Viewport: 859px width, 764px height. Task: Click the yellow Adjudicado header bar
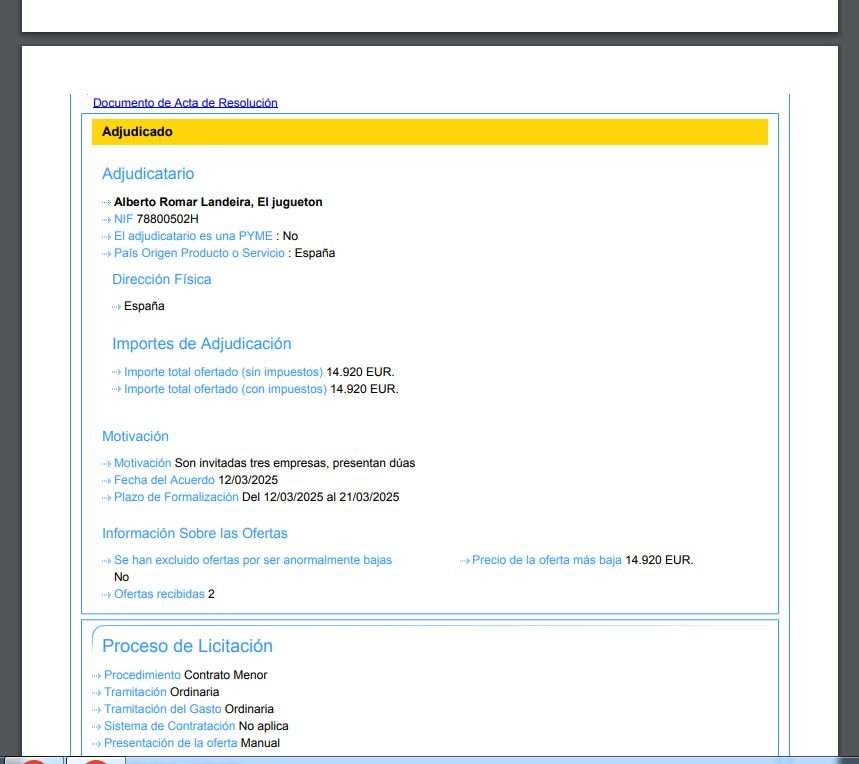click(429, 132)
